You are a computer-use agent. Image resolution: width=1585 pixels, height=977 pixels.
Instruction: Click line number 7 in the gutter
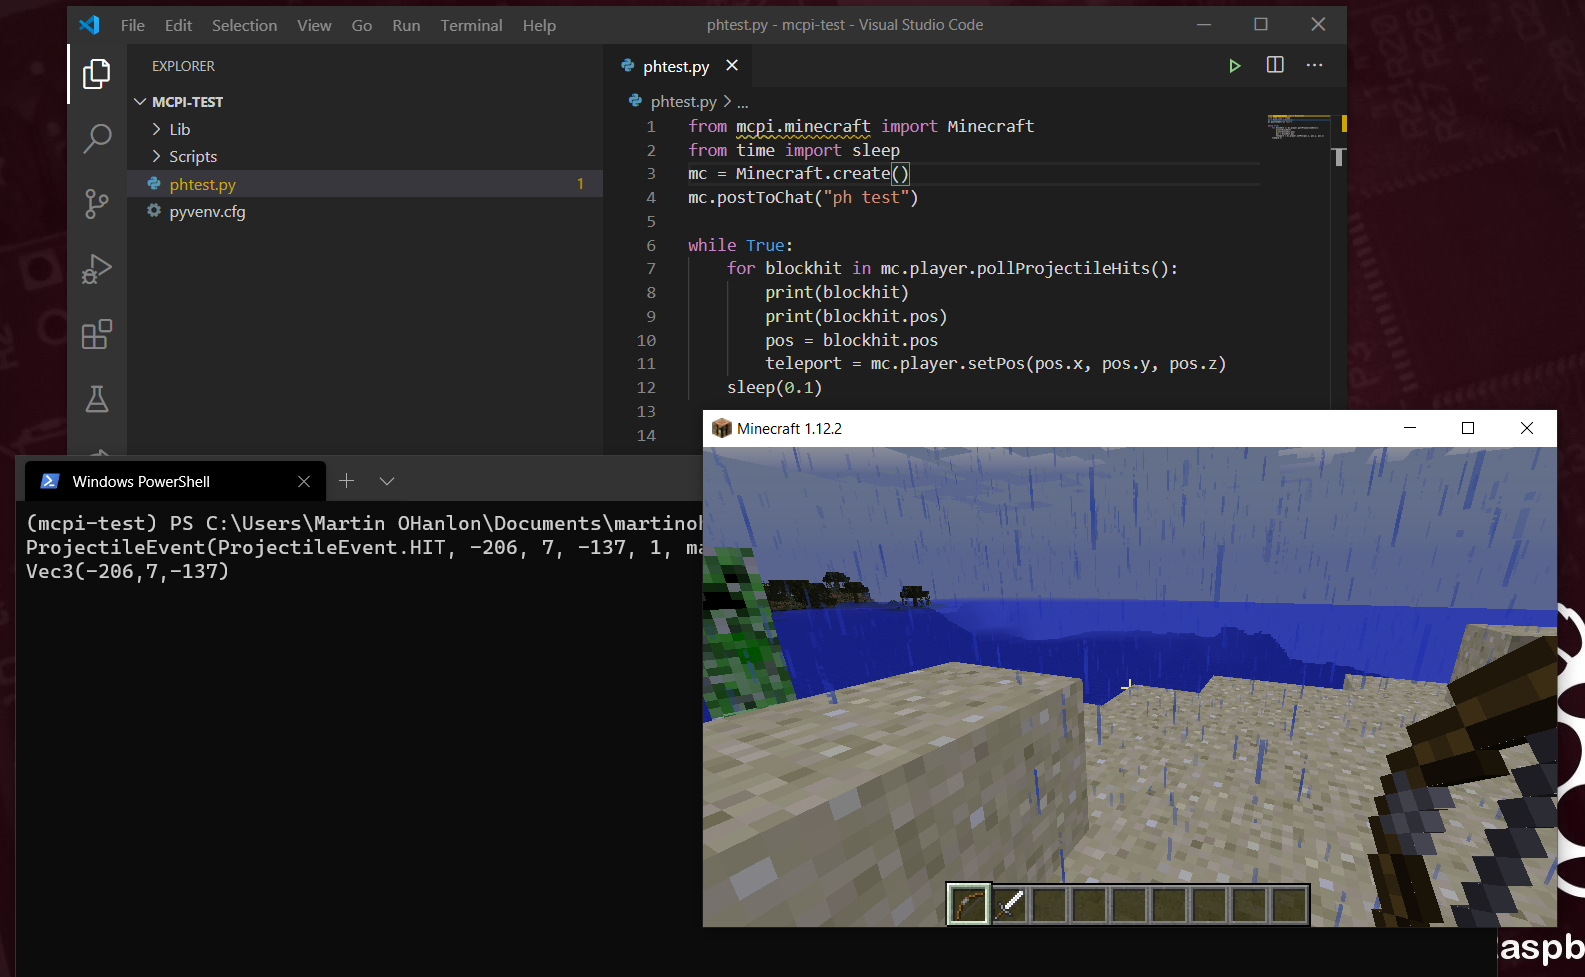pyautogui.click(x=651, y=269)
